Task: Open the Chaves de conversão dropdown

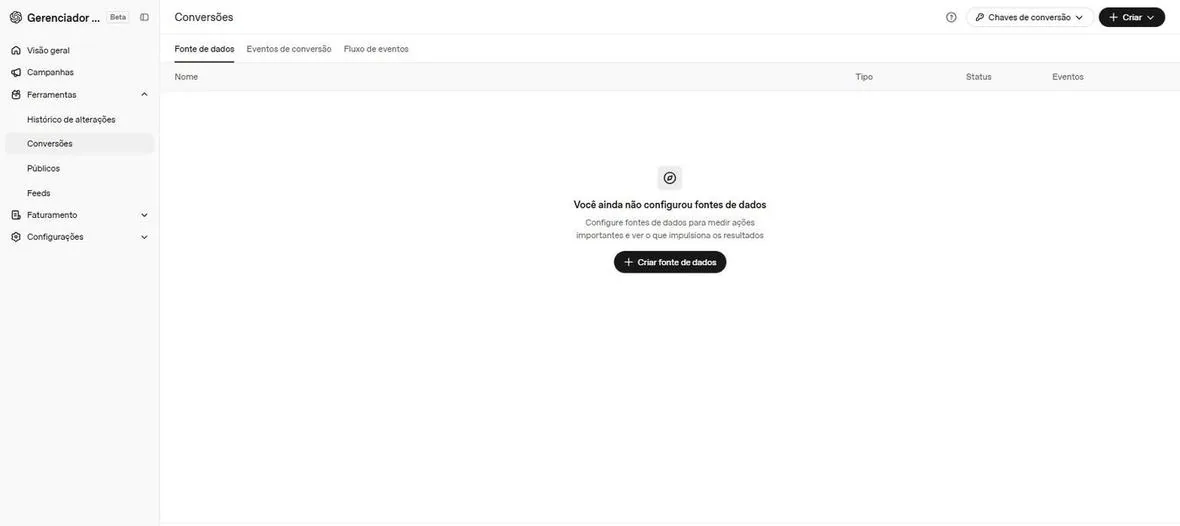Action: pyautogui.click(x=1029, y=17)
